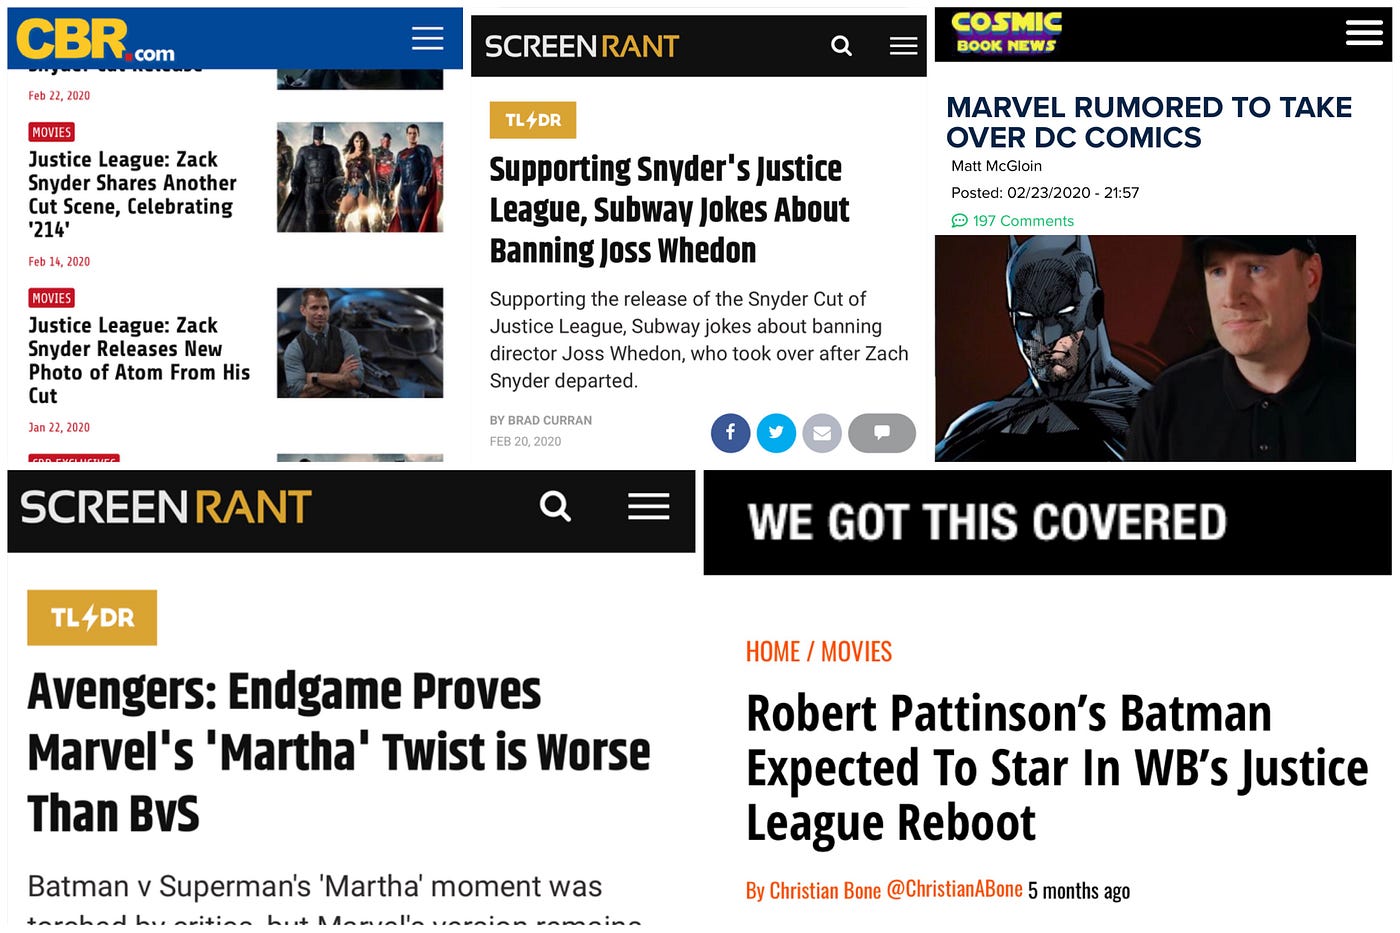Click the search icon in top Screen Rant header
Screen dimensions: 1400x933
pos(842,46)
